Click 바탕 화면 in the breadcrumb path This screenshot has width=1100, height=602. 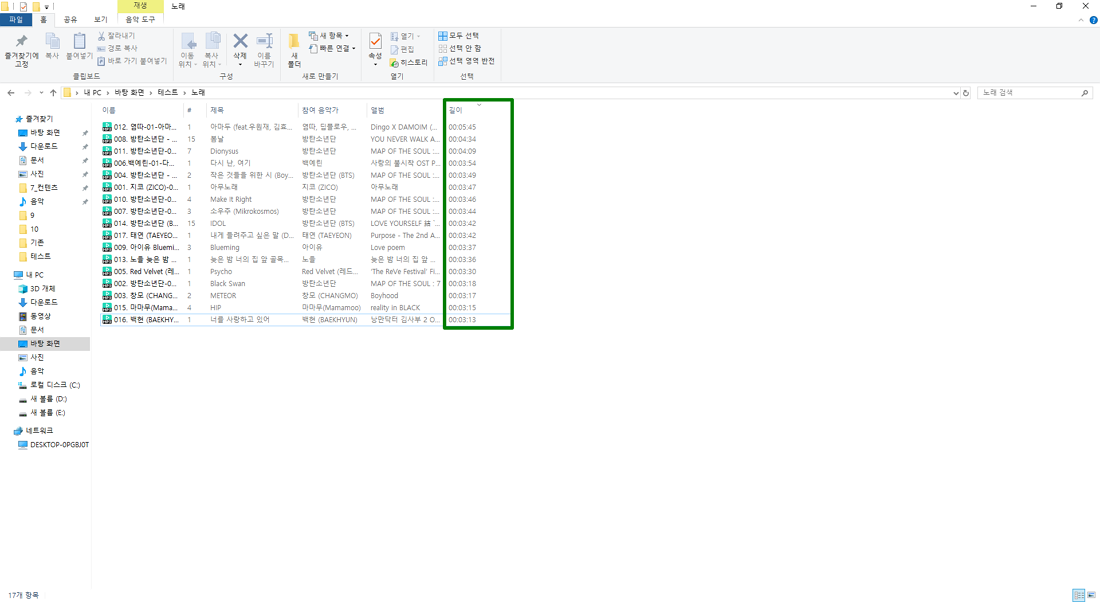click(129, 93)
